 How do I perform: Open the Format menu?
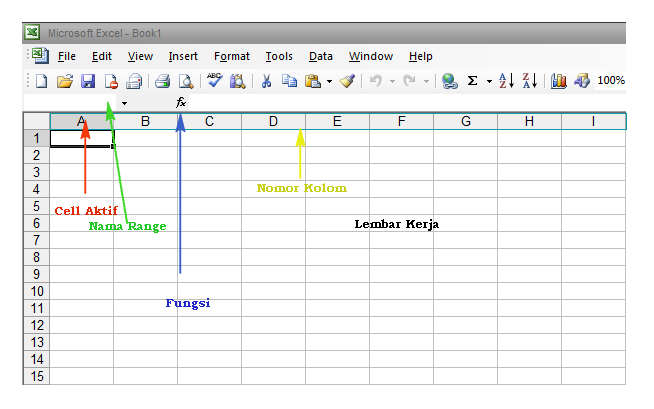pos(232,56)
